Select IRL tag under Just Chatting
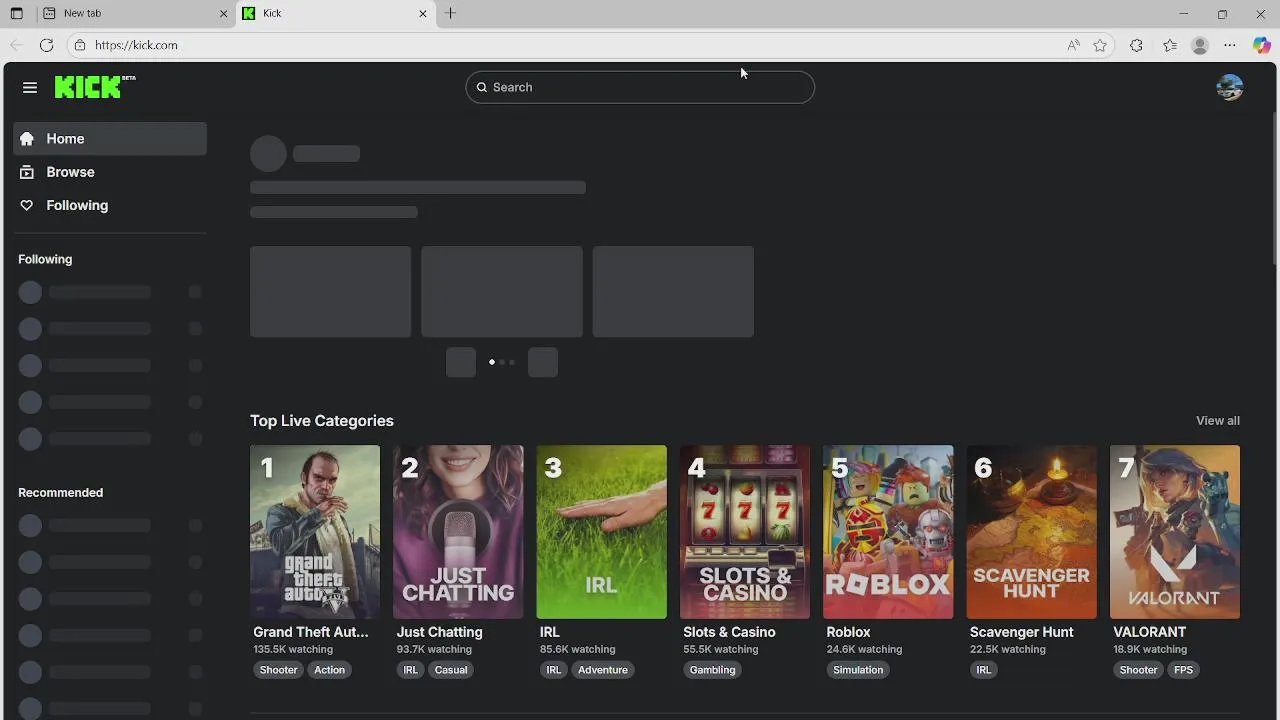Viewport: 1280px width, 720px height. (410, 670)
